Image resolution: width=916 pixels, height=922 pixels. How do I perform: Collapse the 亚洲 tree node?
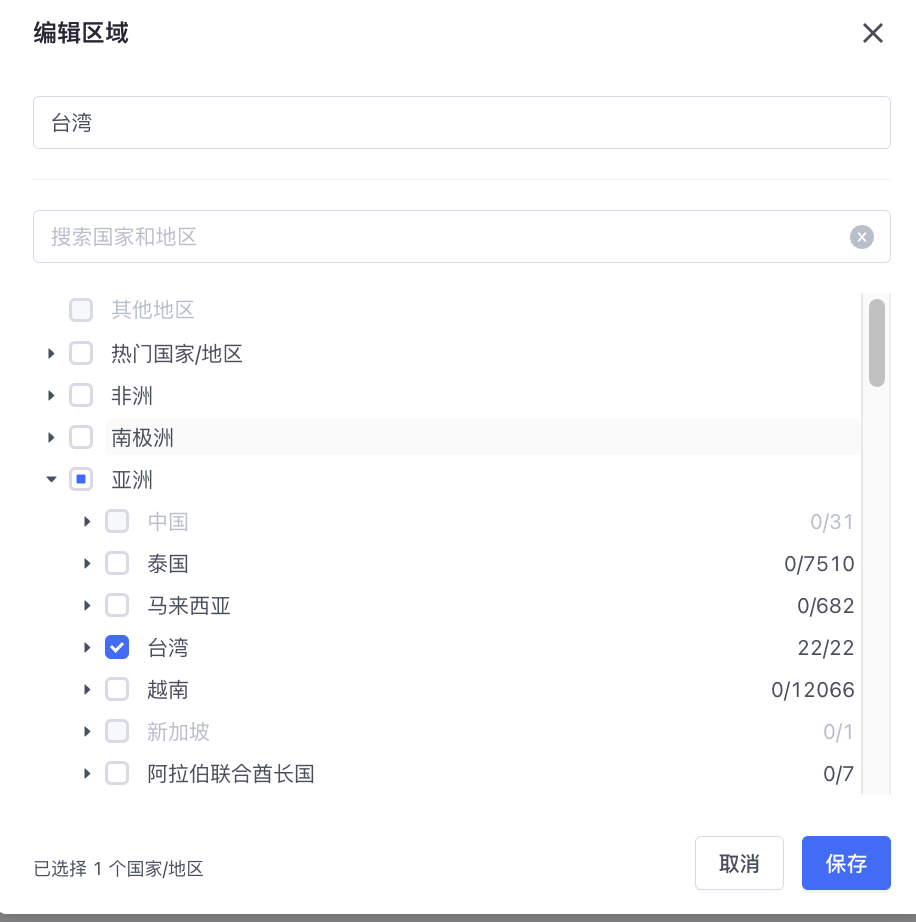click(x=51, y=479)
